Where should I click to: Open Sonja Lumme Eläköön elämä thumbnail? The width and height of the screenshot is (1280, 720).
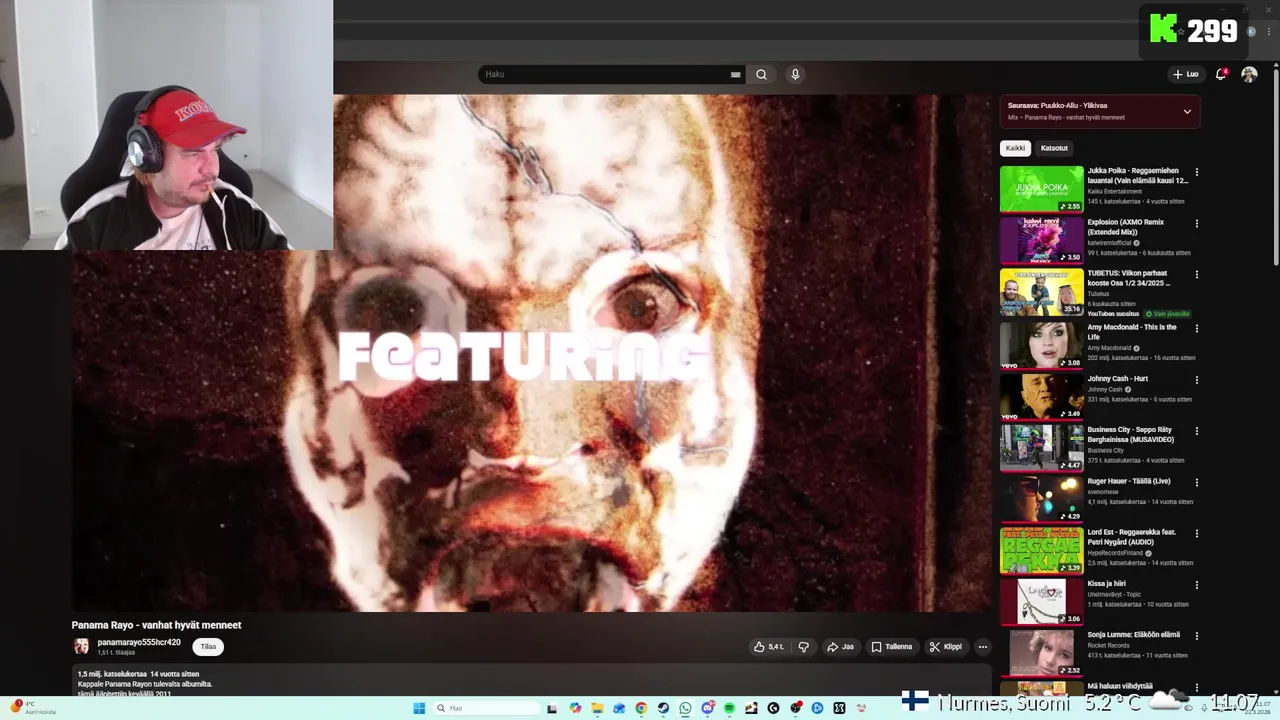[1041, 653]
